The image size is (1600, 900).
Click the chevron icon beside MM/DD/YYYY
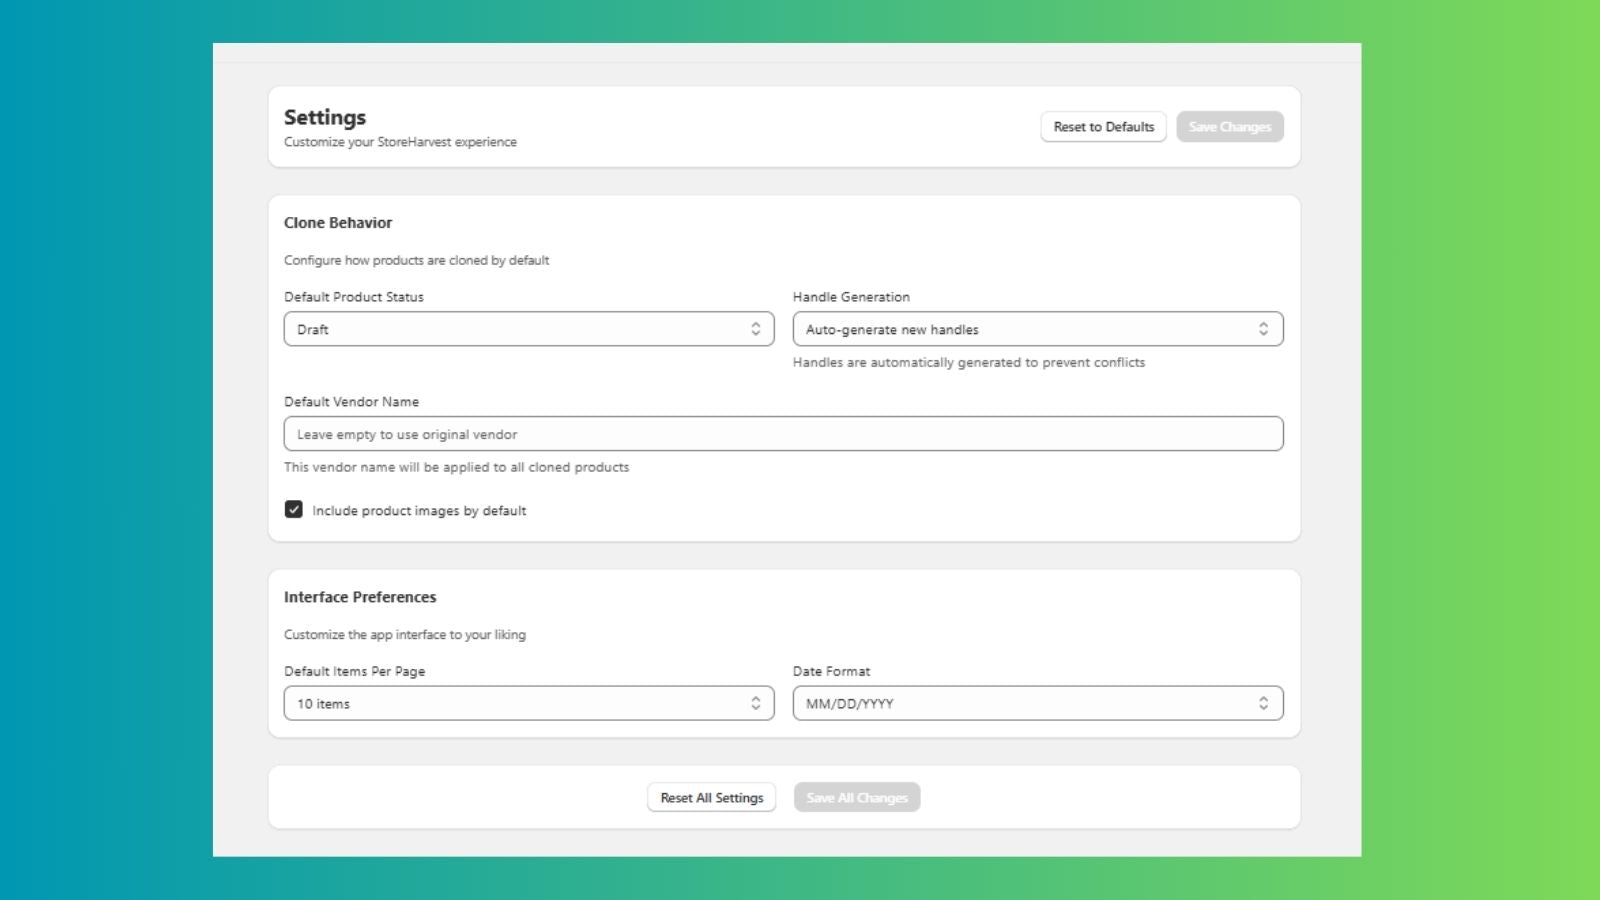tap(1266, 703)
